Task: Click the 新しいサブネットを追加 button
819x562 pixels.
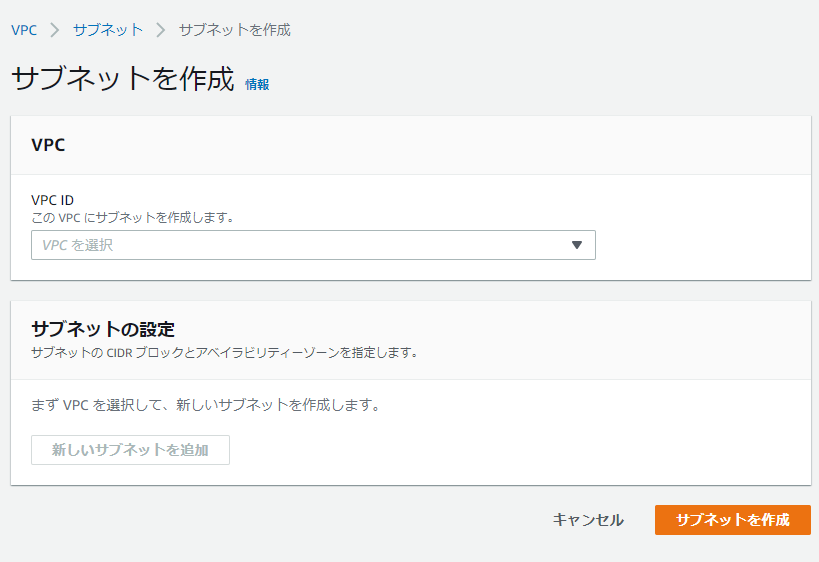Action: click(131, 450)
